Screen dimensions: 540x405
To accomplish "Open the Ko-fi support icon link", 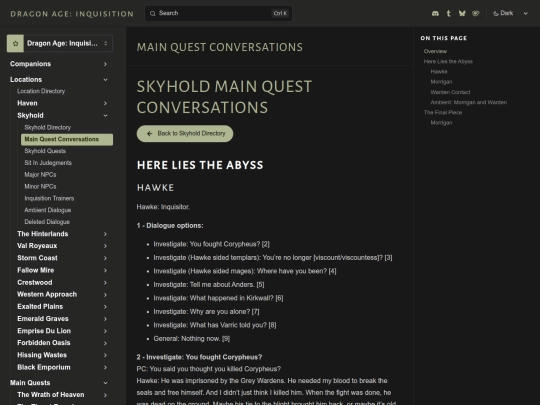I will 476,13.
